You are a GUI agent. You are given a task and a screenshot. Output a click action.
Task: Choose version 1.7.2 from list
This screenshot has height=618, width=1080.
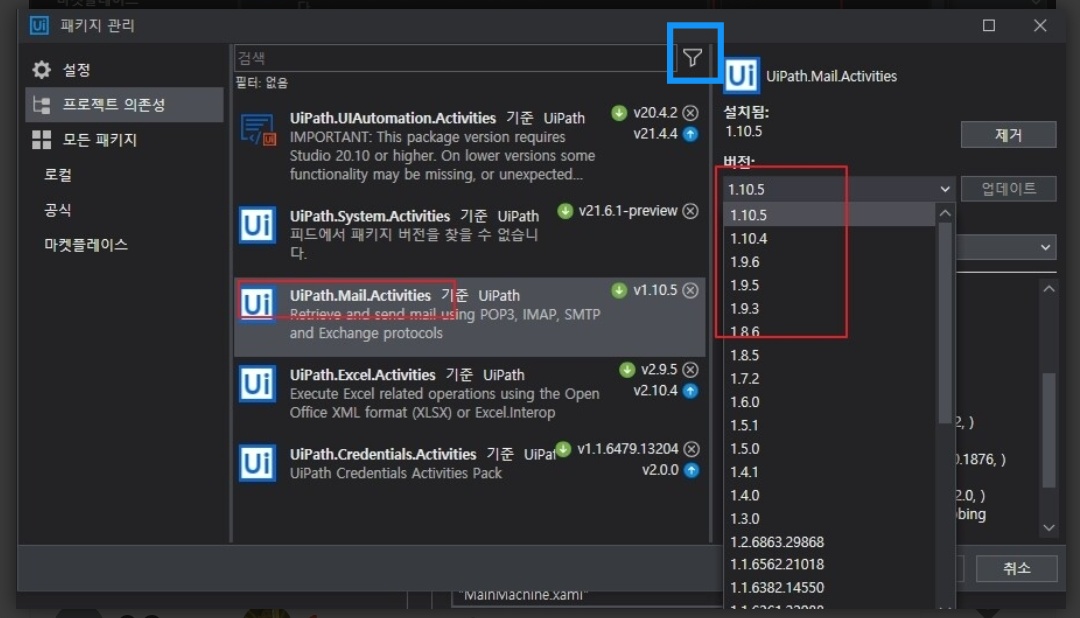(829, 379)
